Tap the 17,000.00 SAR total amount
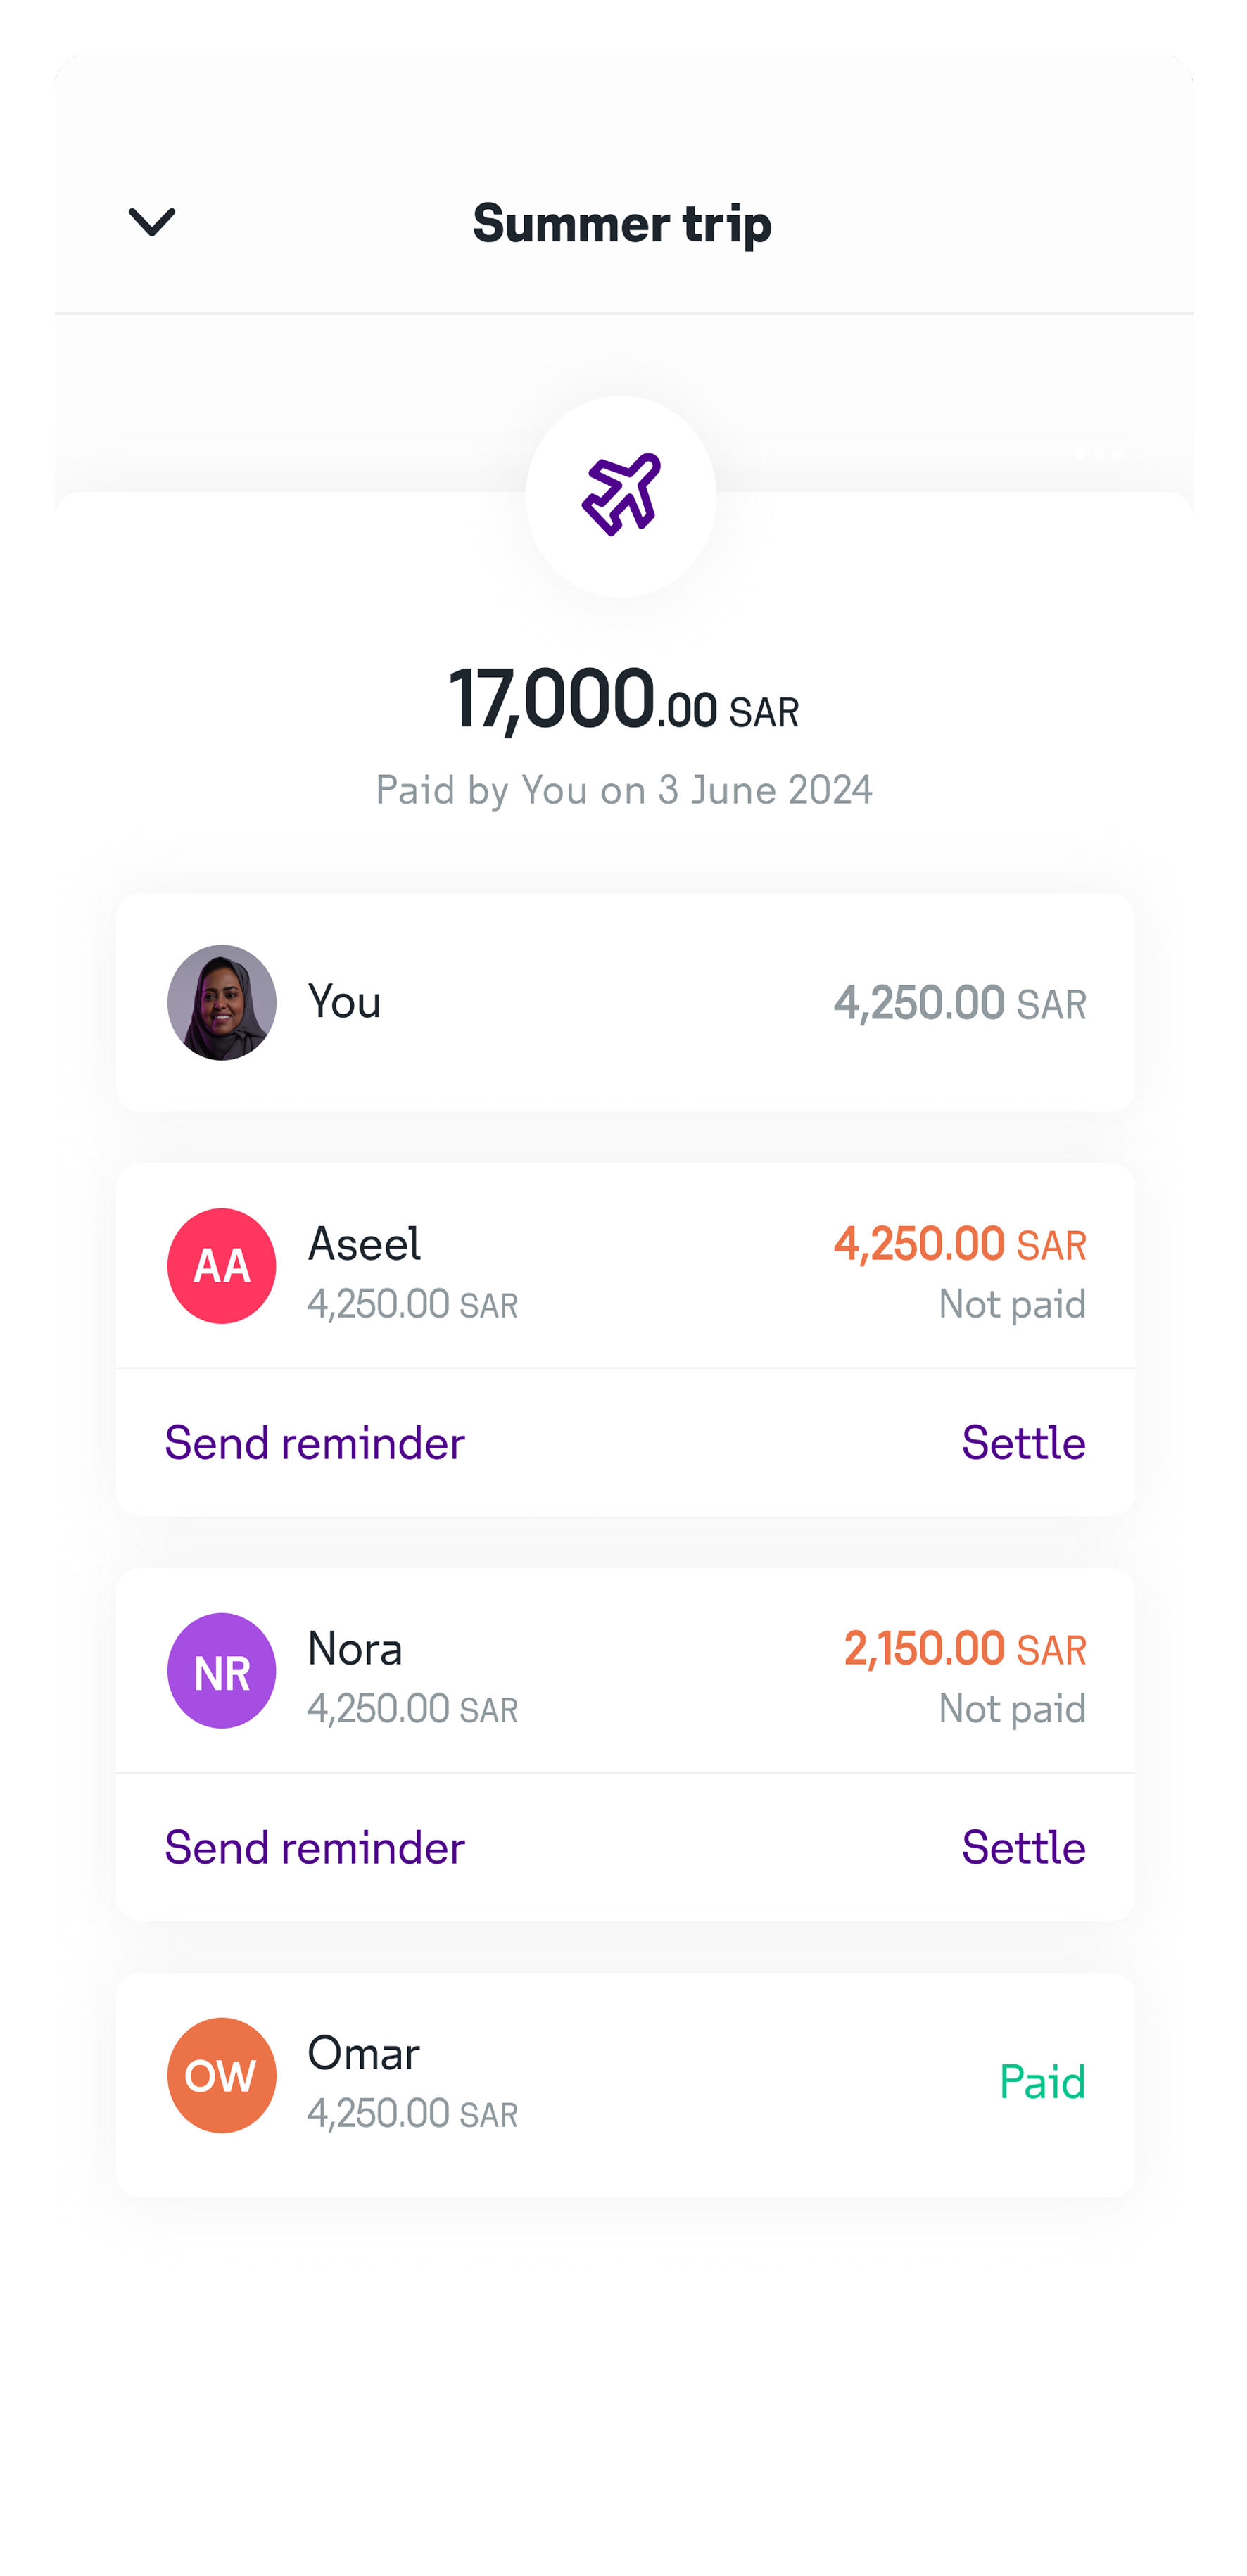 (623, 700)
